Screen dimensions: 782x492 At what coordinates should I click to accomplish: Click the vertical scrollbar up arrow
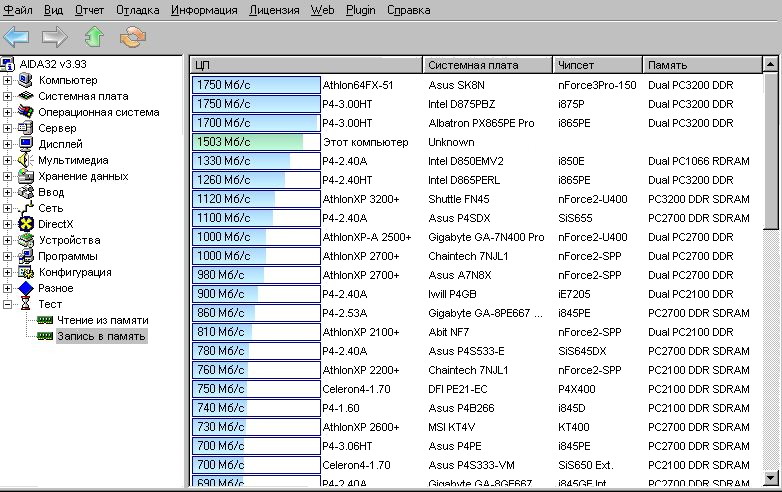coord(771,65)
